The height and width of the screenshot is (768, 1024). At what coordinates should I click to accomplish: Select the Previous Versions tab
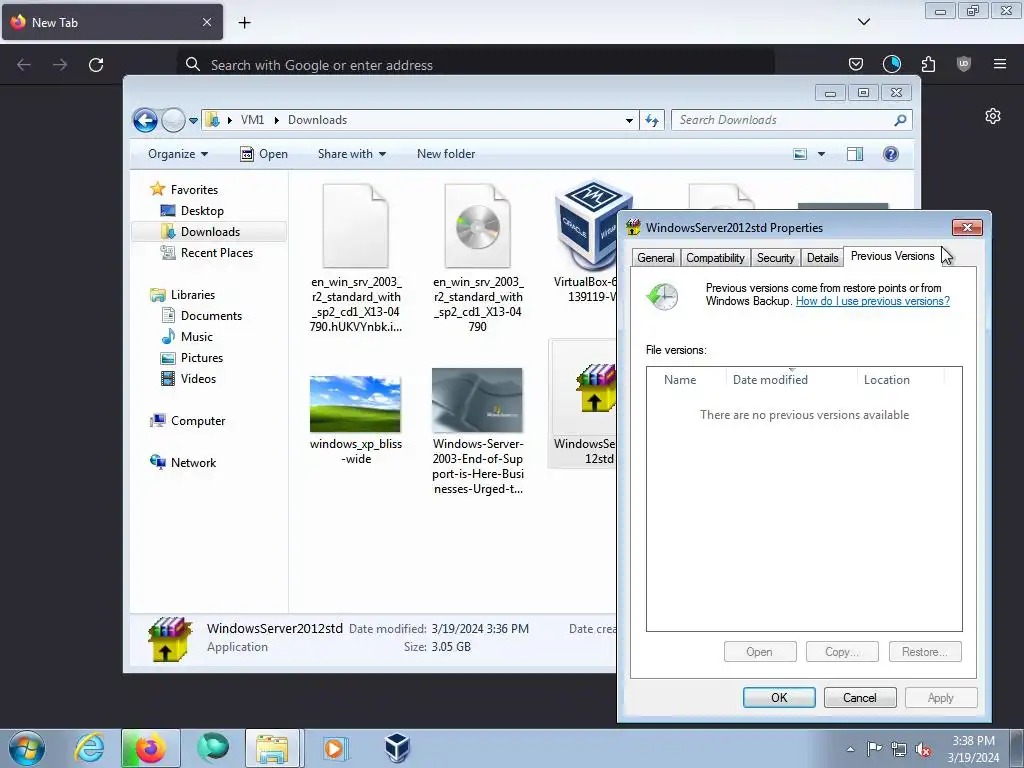pyautogui.click(x=892, y=256)
